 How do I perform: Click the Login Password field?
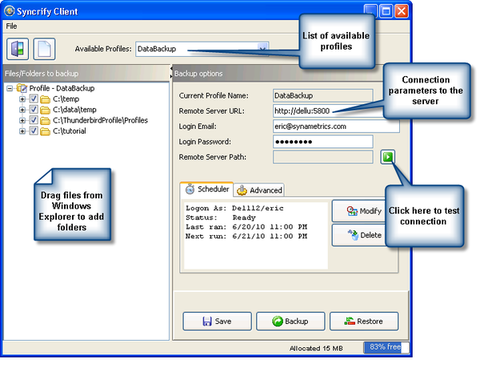coord(323,142)
